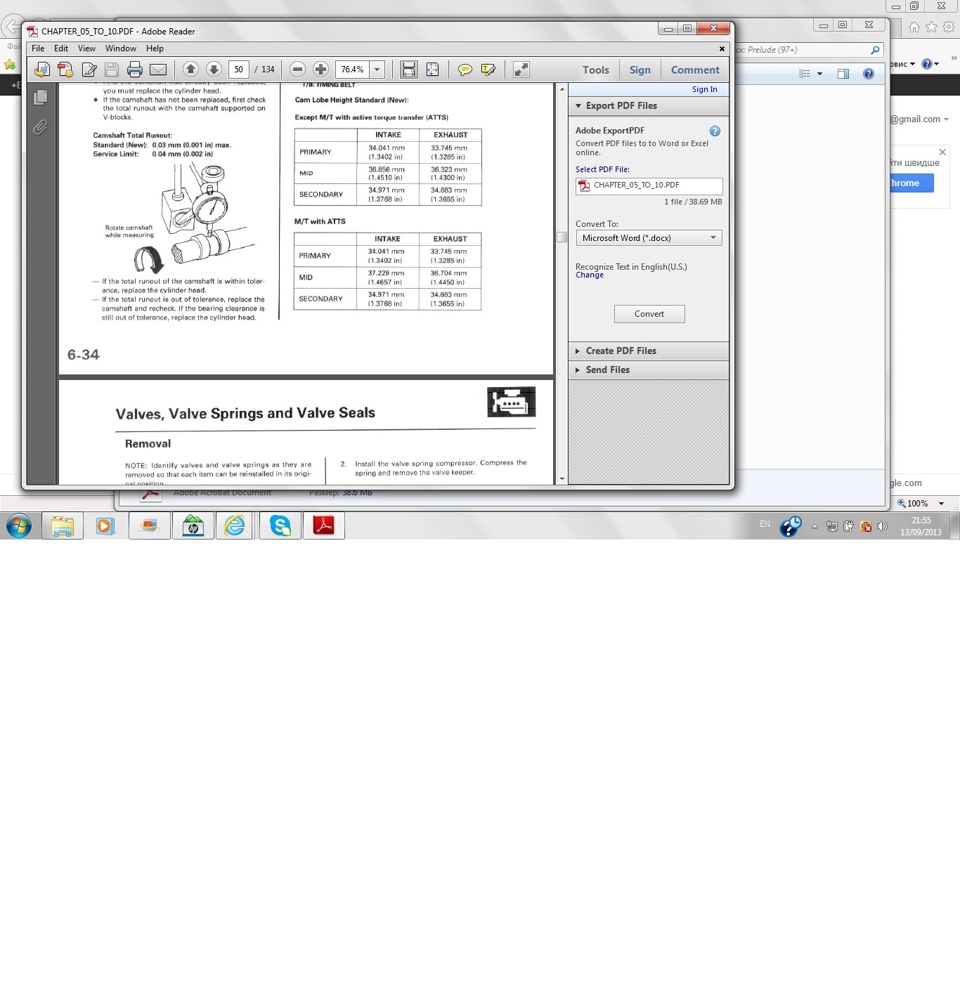Open Windows Explorer from the taskbar

pos(62,526)
